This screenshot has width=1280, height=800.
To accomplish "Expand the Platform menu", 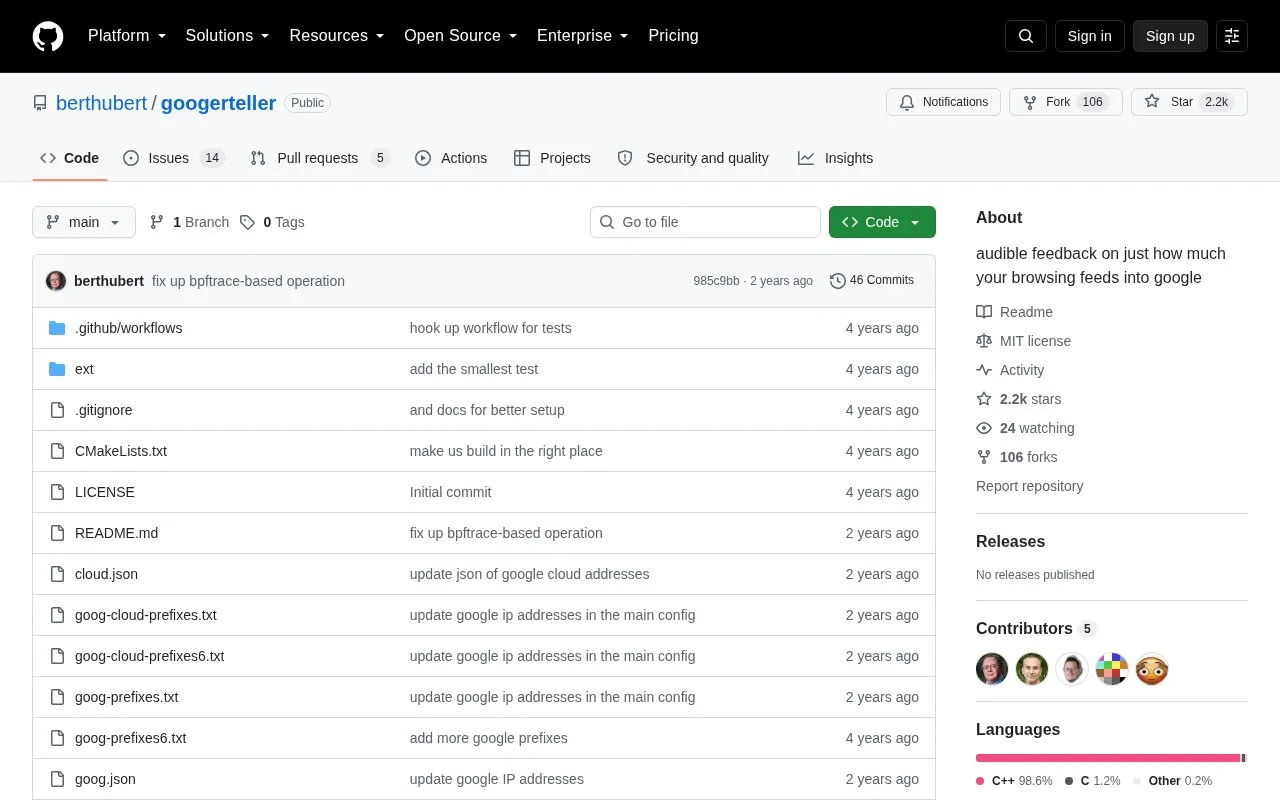I will tap(127, 36).
